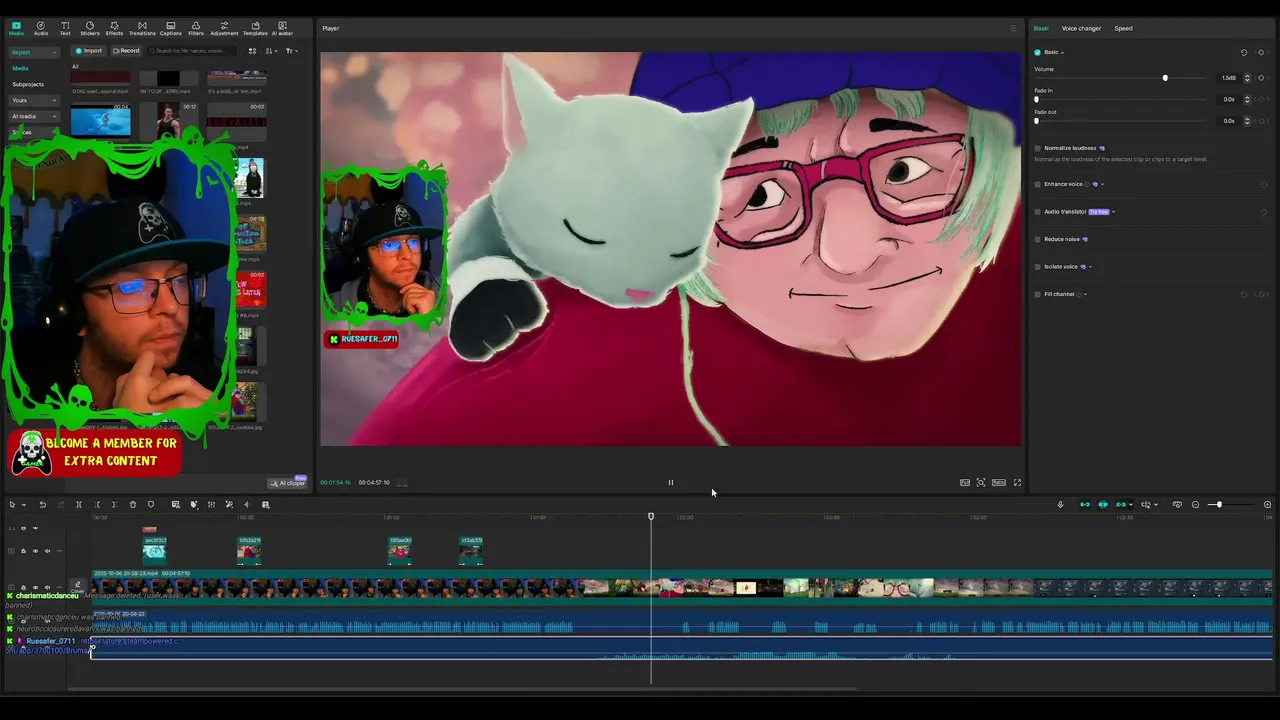Image resolution: width=1280 pixels, height=720 pixels.
Task: Open the Stickers panel
Action: click(x=90, y=27)
